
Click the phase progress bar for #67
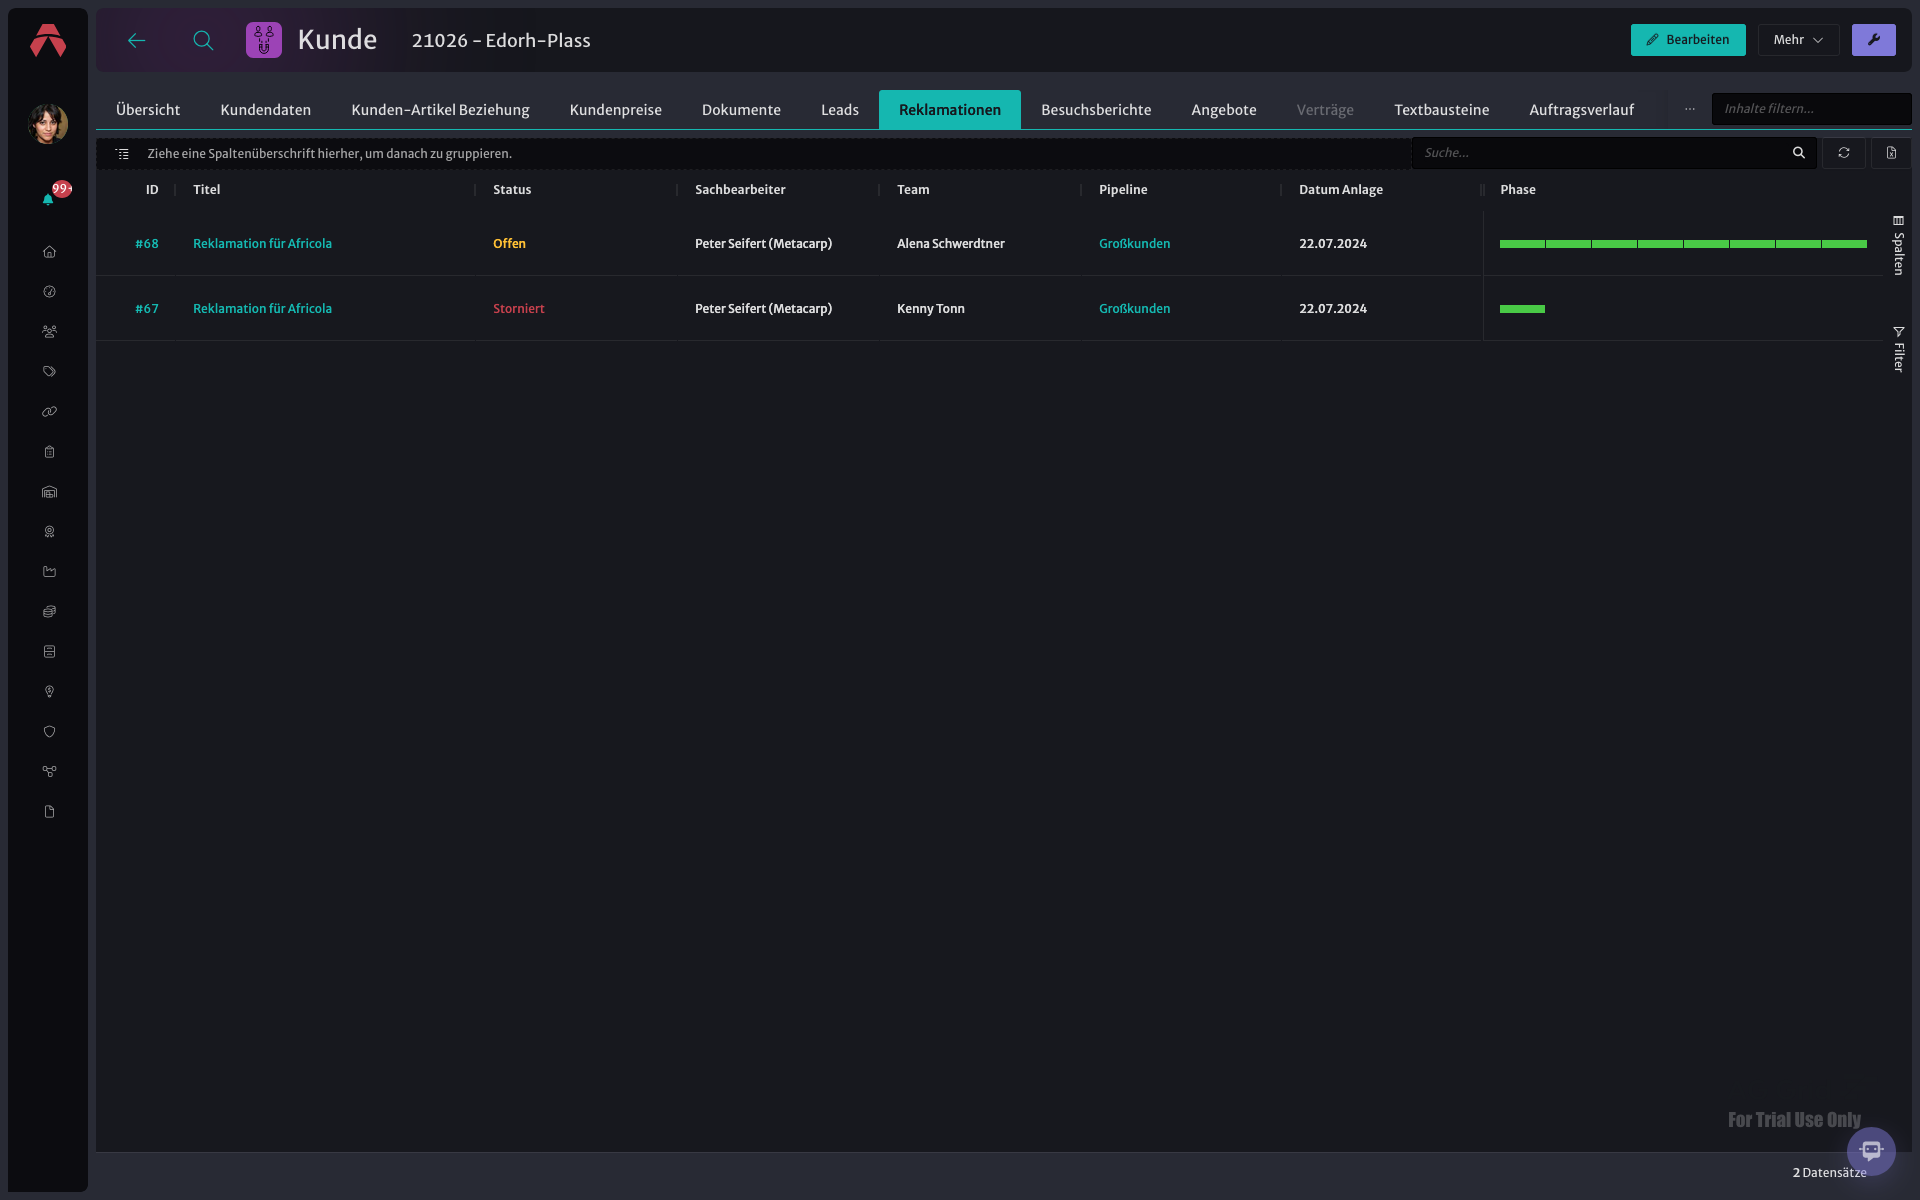click(1522, 309)
